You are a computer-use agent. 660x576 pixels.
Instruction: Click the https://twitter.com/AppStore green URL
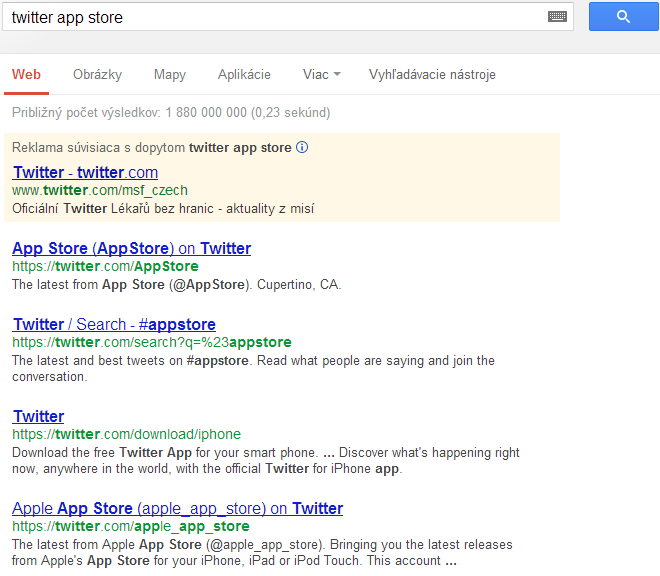(x=105, y=266)
